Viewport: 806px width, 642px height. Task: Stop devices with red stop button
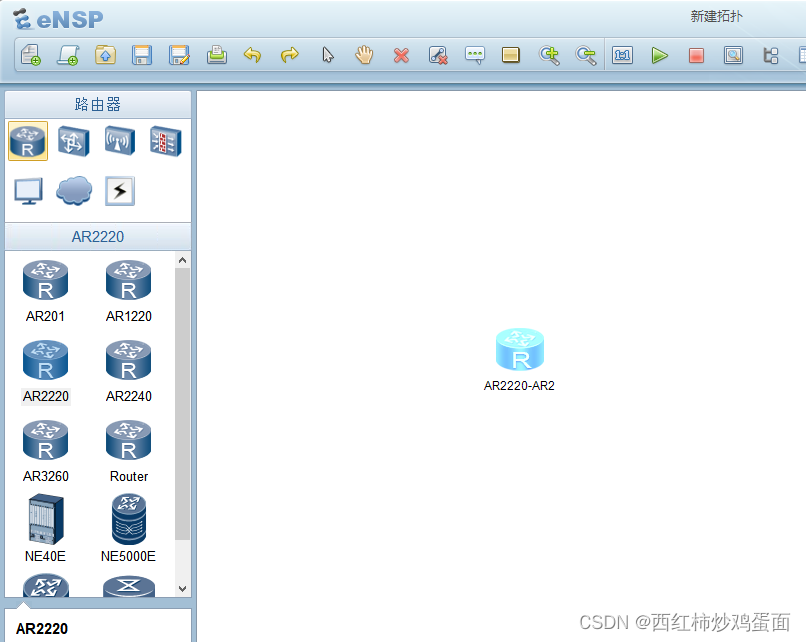click(696, 55)
